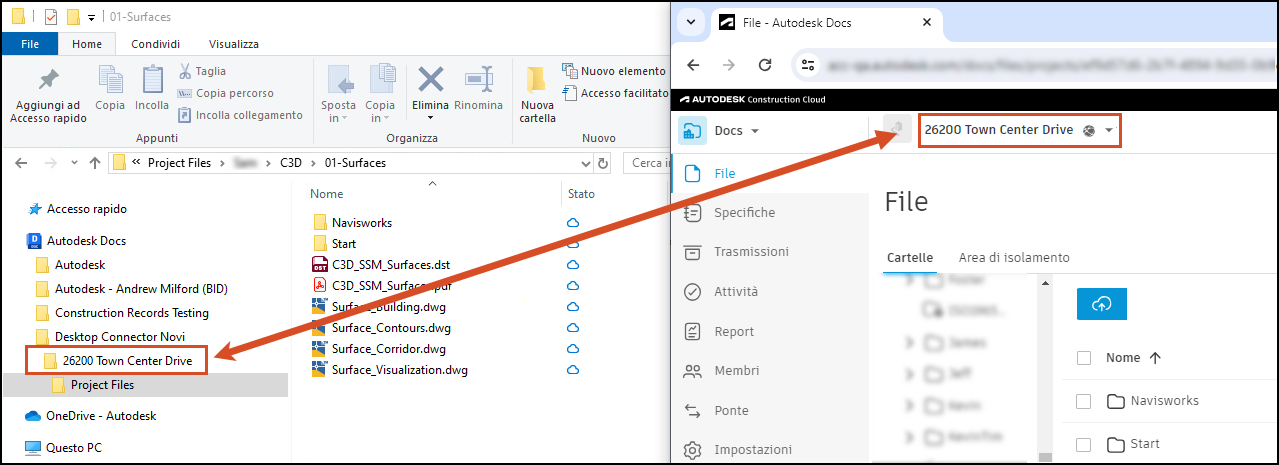Switch to the Condividi ribbon tab
This screenshot has width=1279, height=465.
pos(156,44)
